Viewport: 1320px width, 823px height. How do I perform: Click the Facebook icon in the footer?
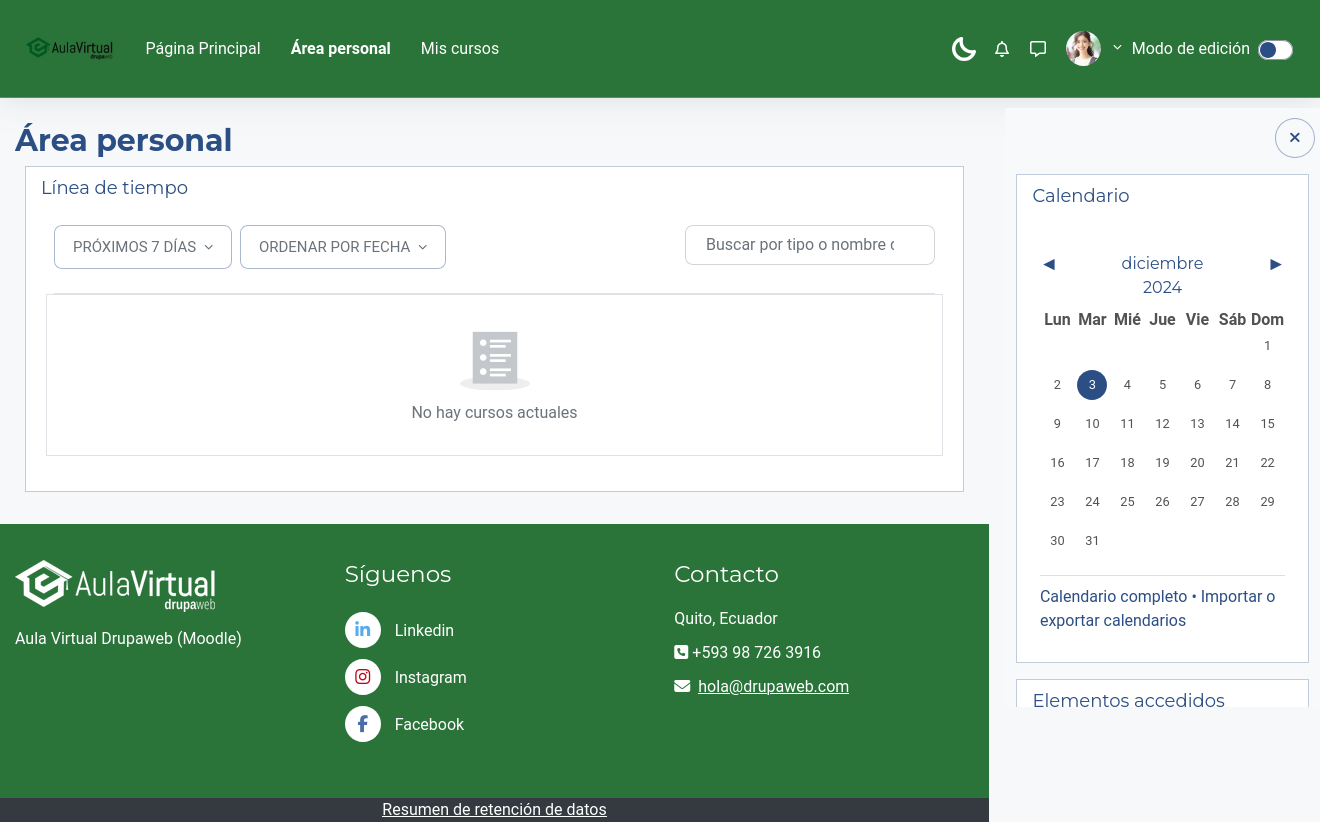[x=363, y=724]
